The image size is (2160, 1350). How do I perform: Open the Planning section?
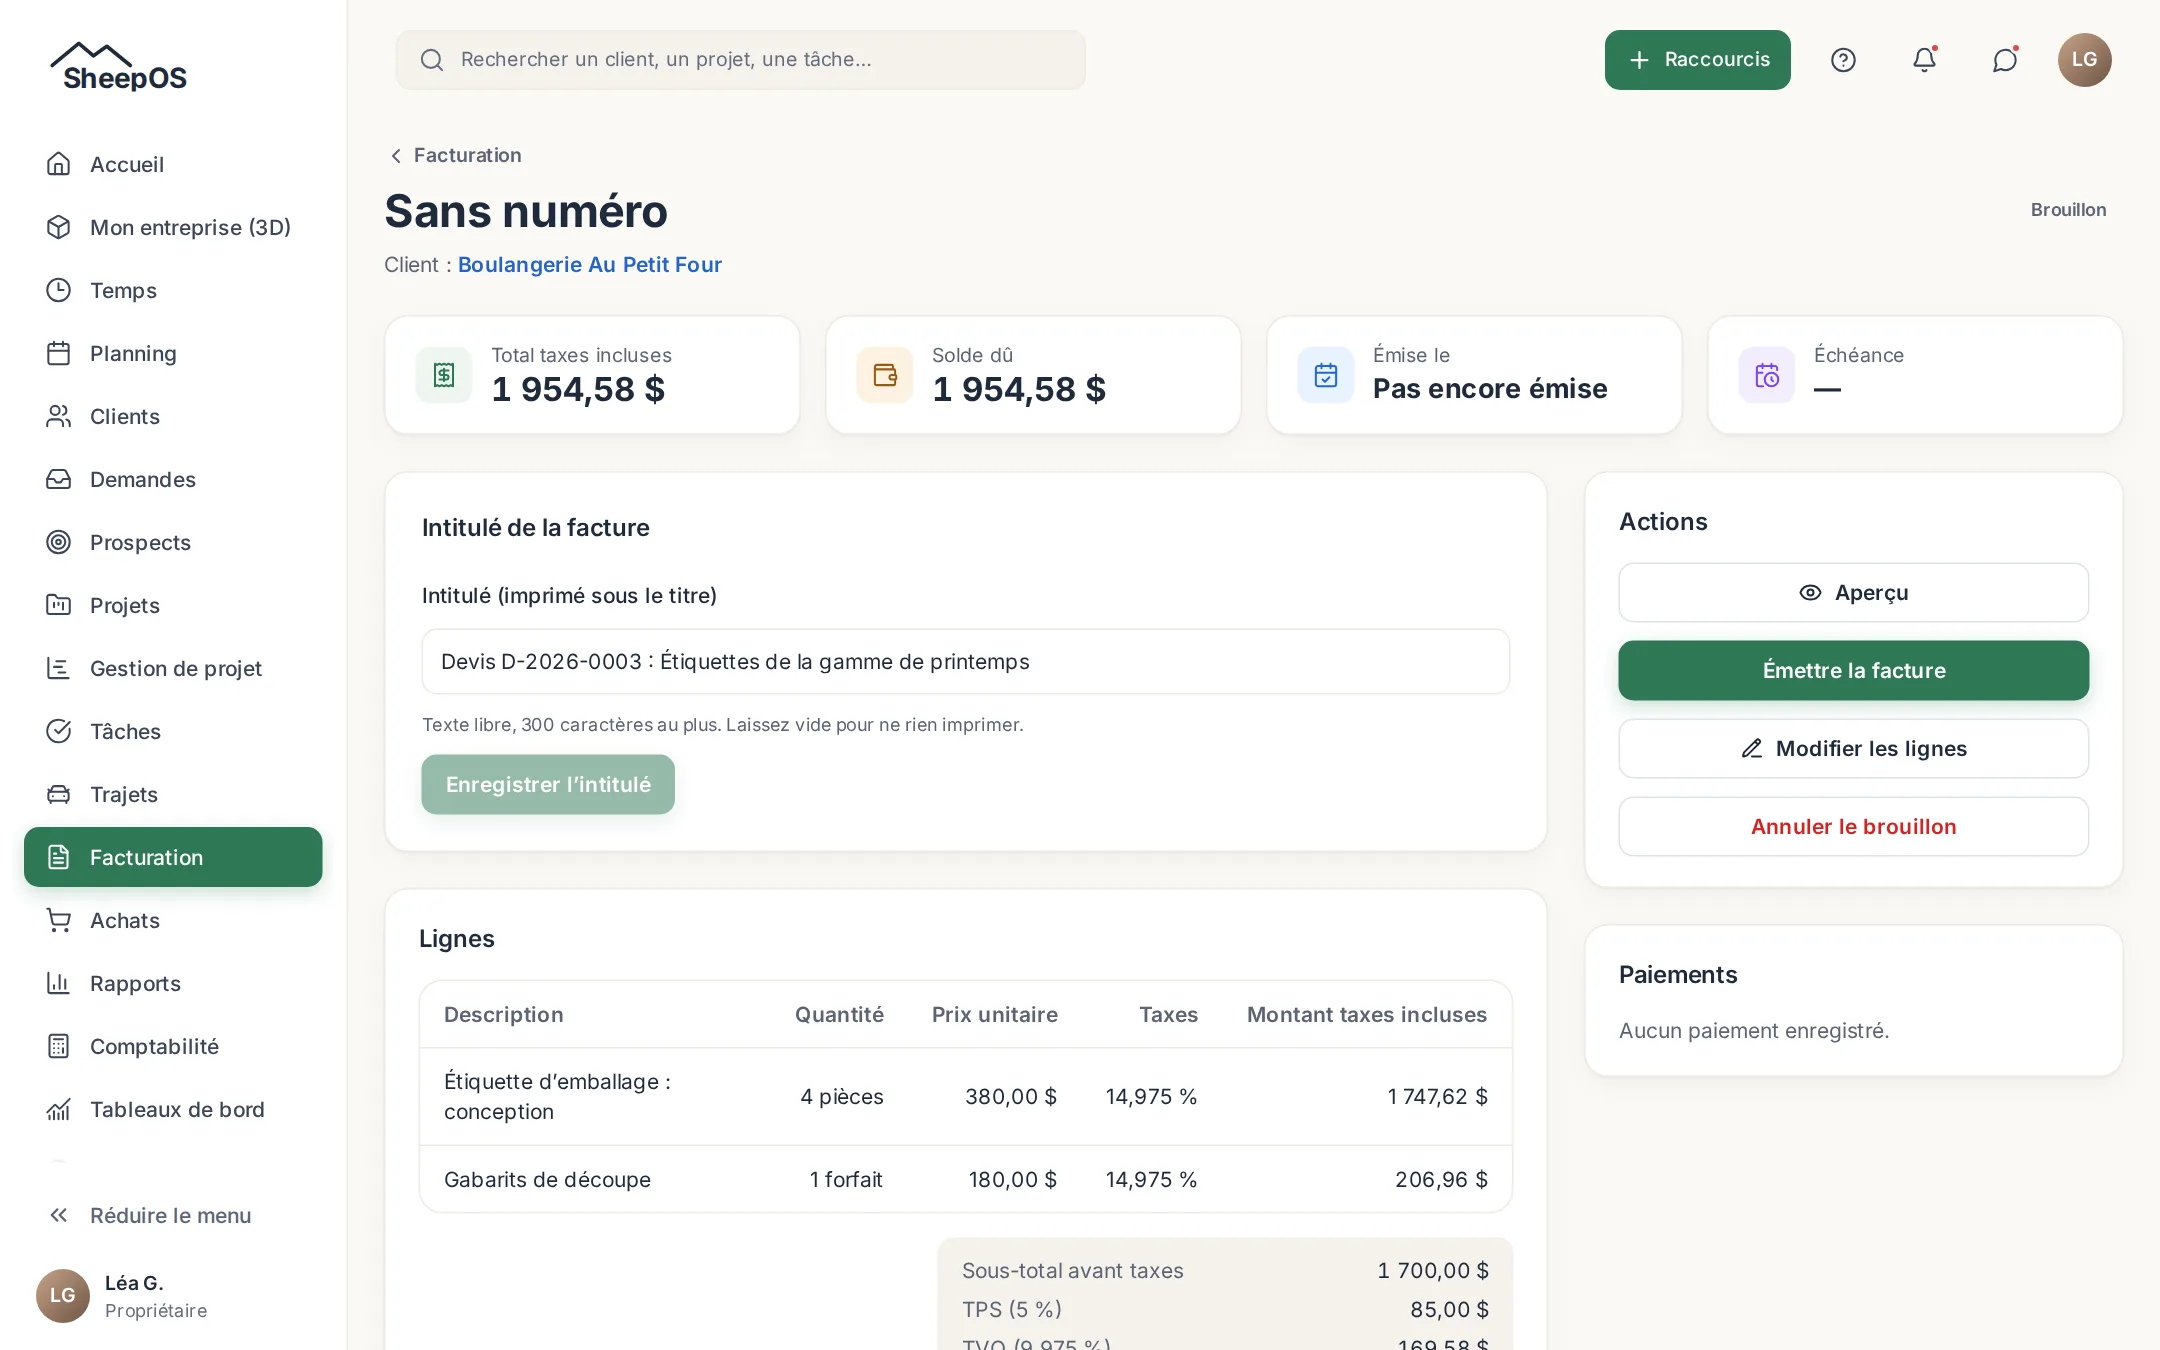pyautogui.click(x=173, y=353)
